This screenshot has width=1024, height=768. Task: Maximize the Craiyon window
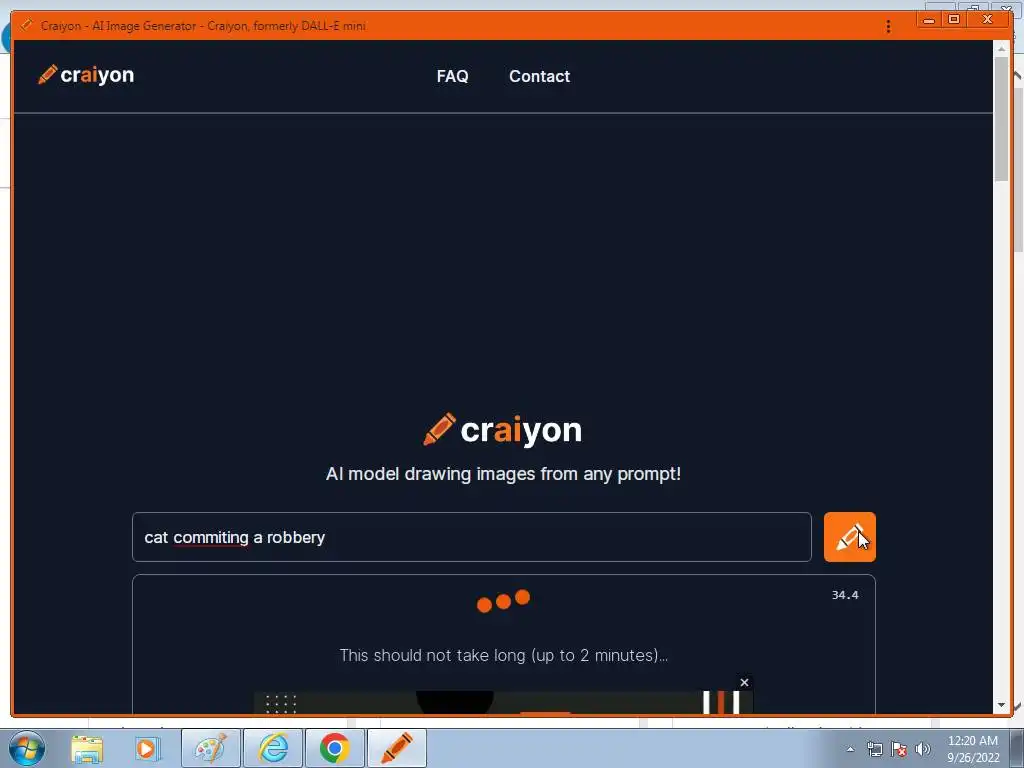point(953,20)
